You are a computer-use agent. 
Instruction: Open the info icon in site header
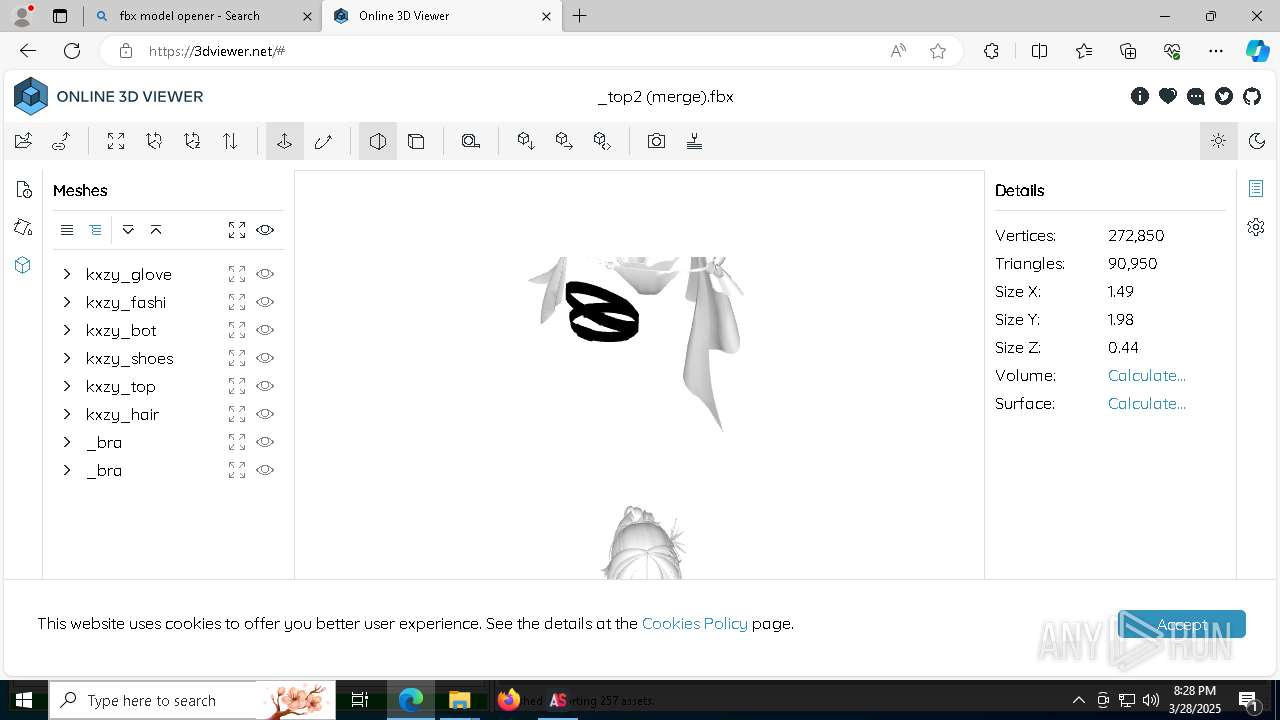1140,96
